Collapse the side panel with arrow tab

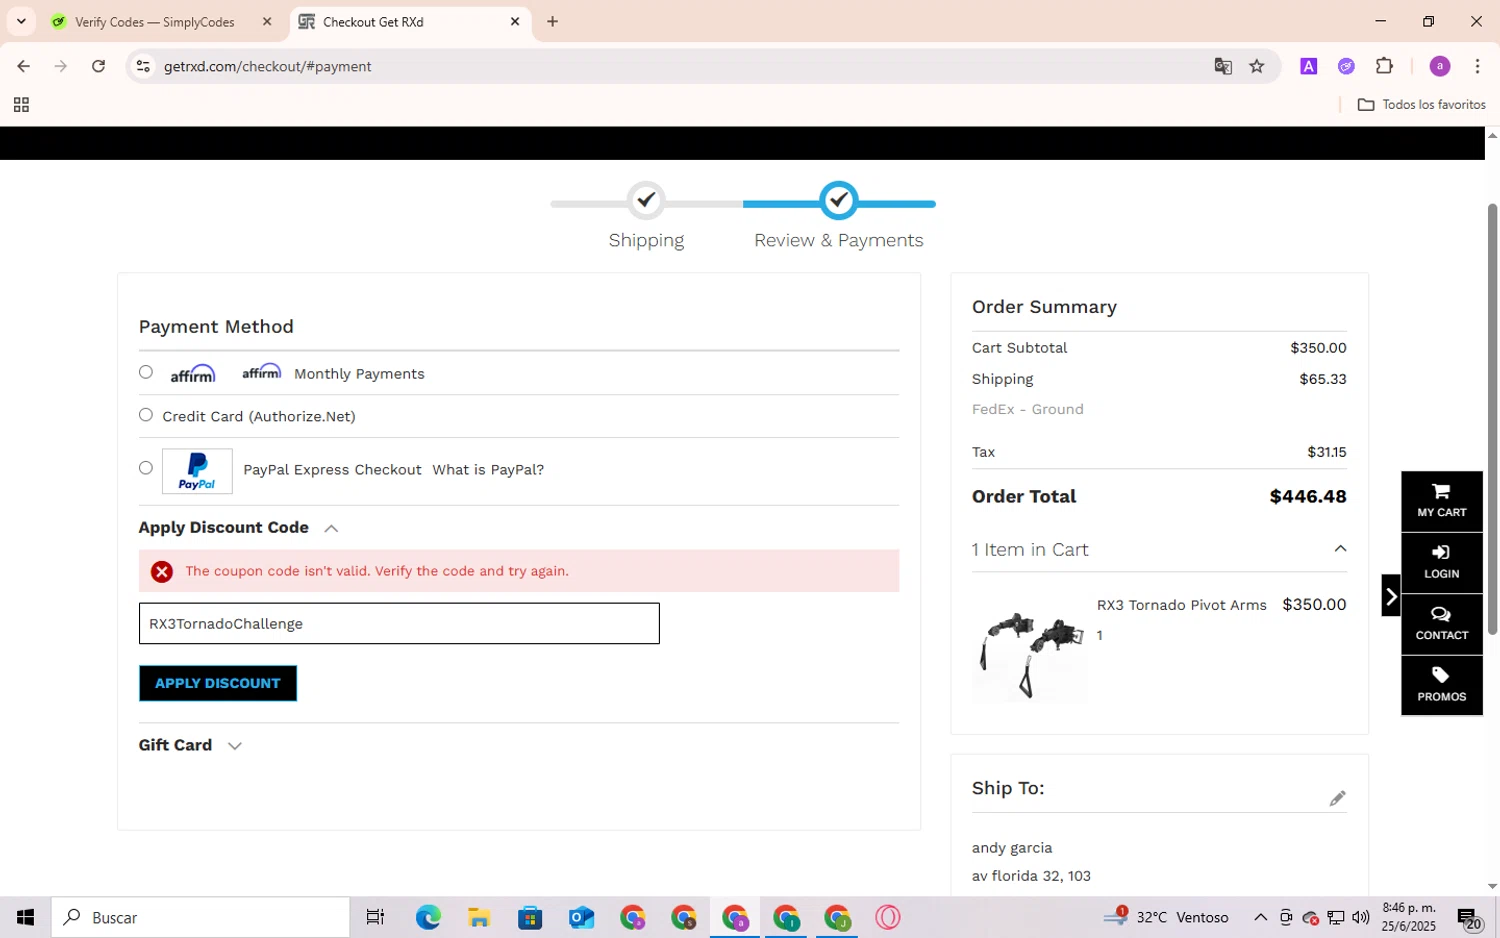(1391, 596)
